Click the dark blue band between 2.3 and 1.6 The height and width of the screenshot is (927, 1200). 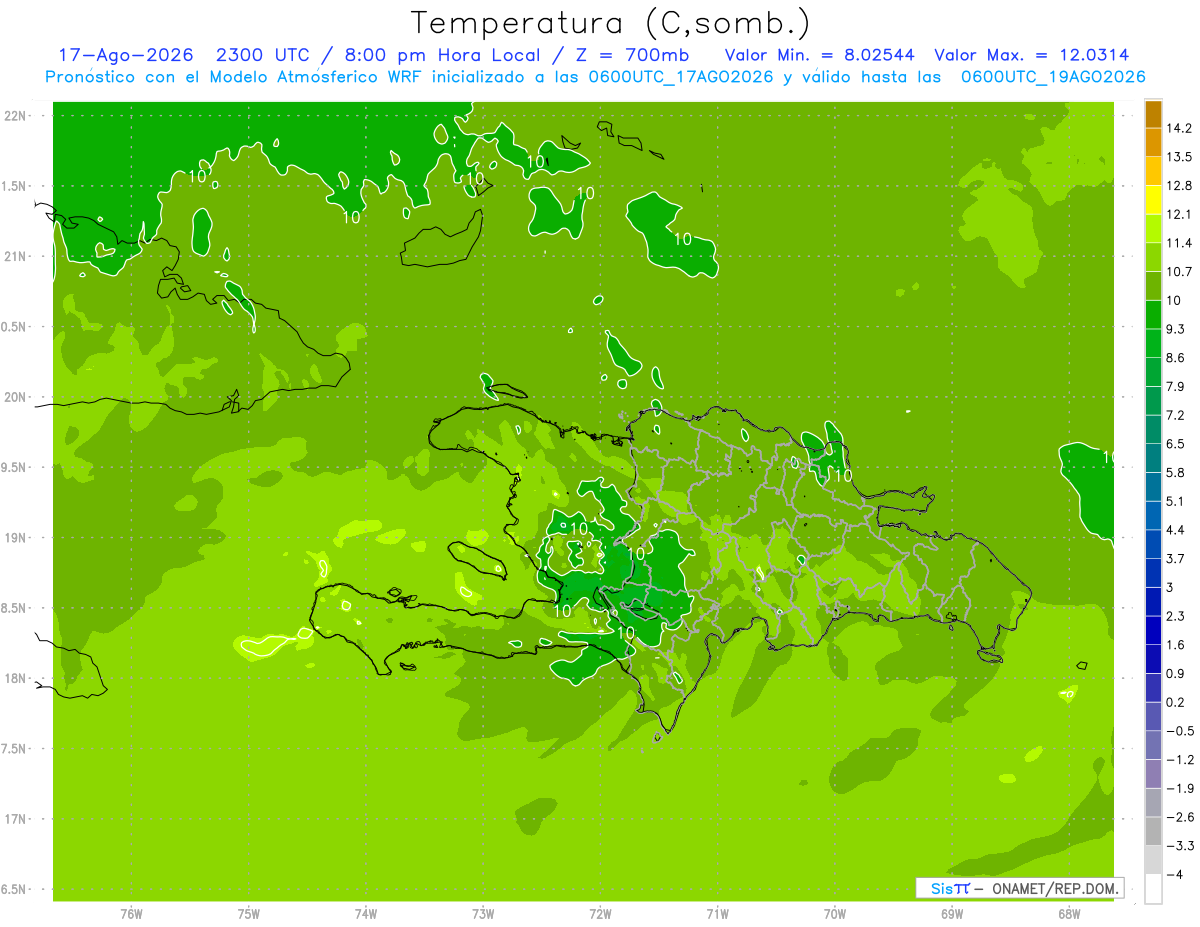1153,630
